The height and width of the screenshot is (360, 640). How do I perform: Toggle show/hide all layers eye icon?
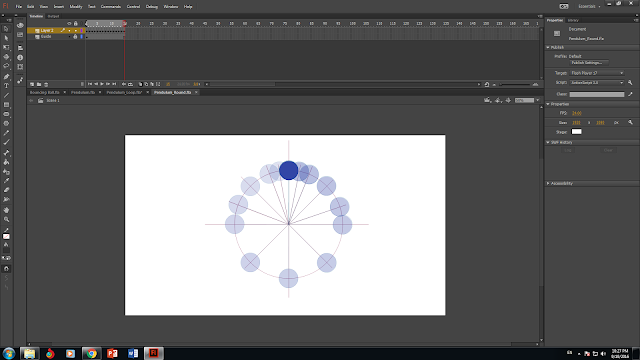coord(69,24)
